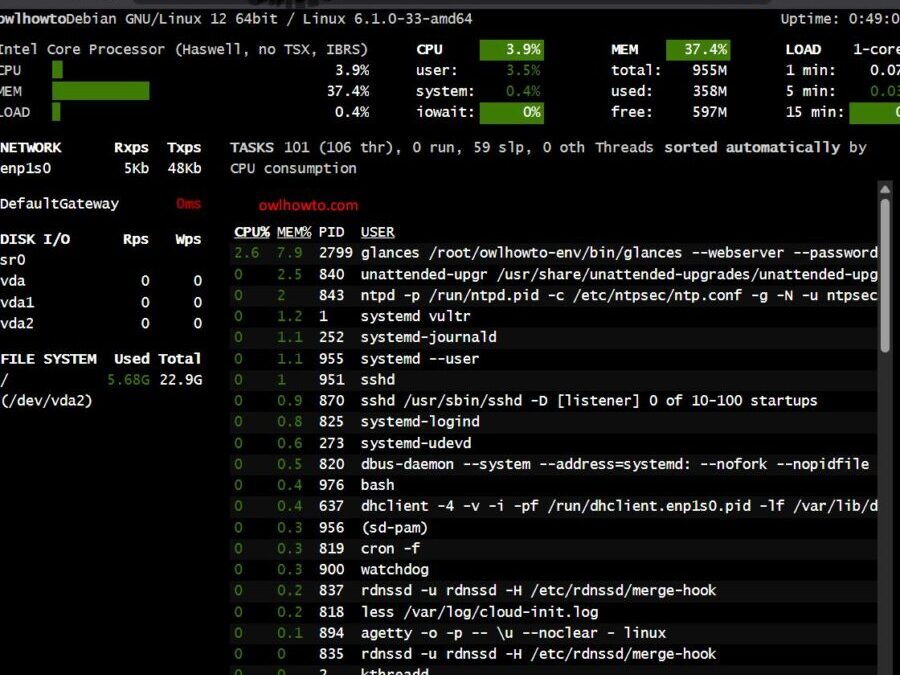Screen dimensions: 900x675
Task: Click the (/dev/vda2) mount device text
Action: click(x=46, y=401)
